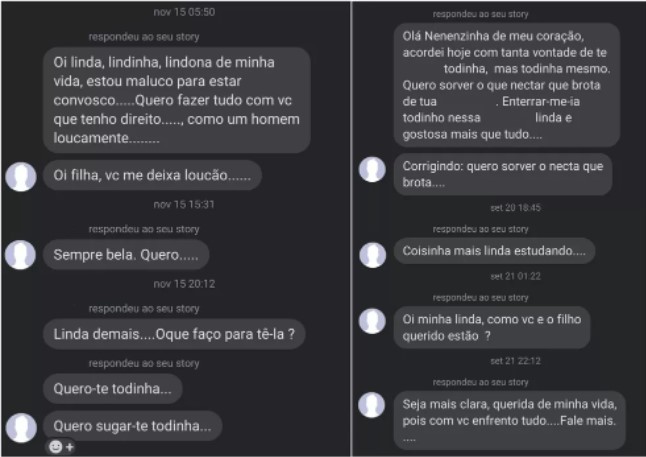The width and height of the screenshot is (646, 457).
Task: Click the 'set 20 18:45' timestamp
Action: click(x=515, y=208)
